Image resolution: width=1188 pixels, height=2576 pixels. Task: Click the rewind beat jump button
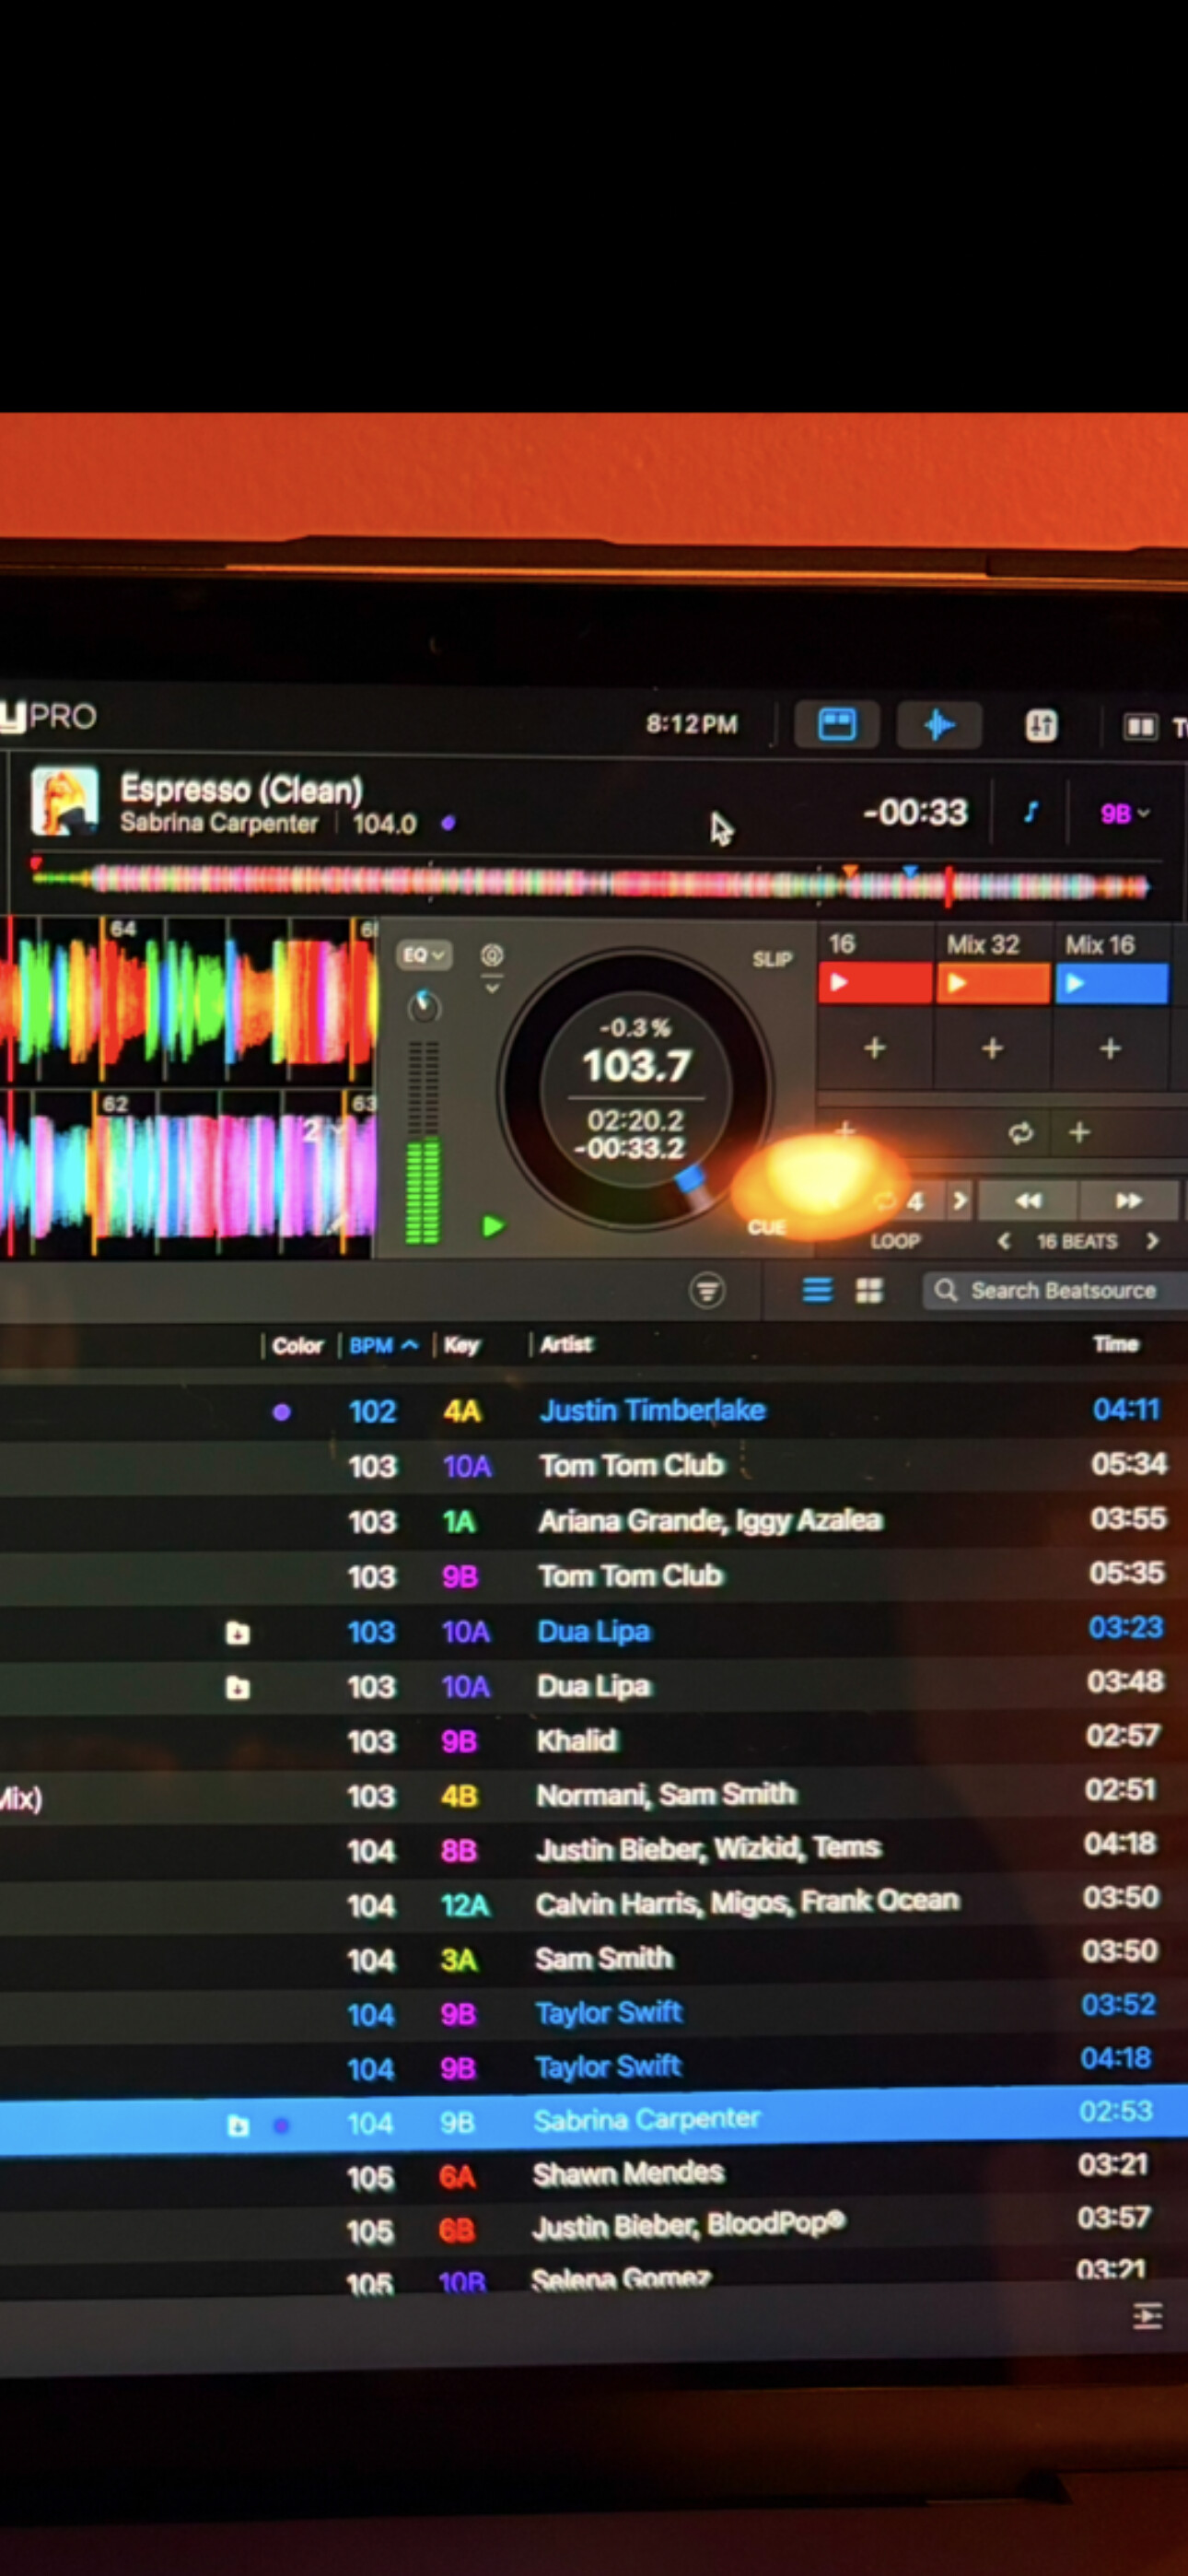(1027, 1200)
